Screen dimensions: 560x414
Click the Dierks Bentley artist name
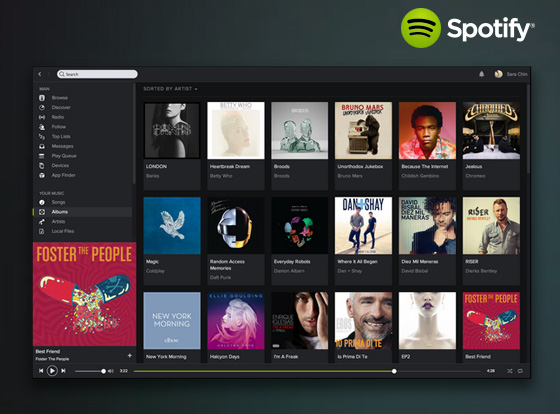[481, 271]
